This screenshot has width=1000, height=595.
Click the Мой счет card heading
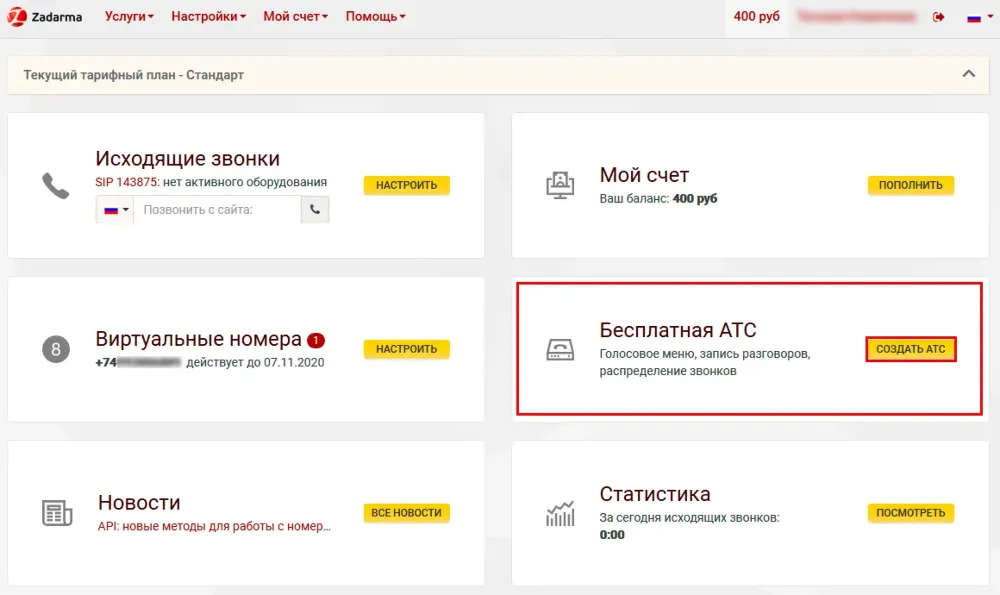click(644, 175)
